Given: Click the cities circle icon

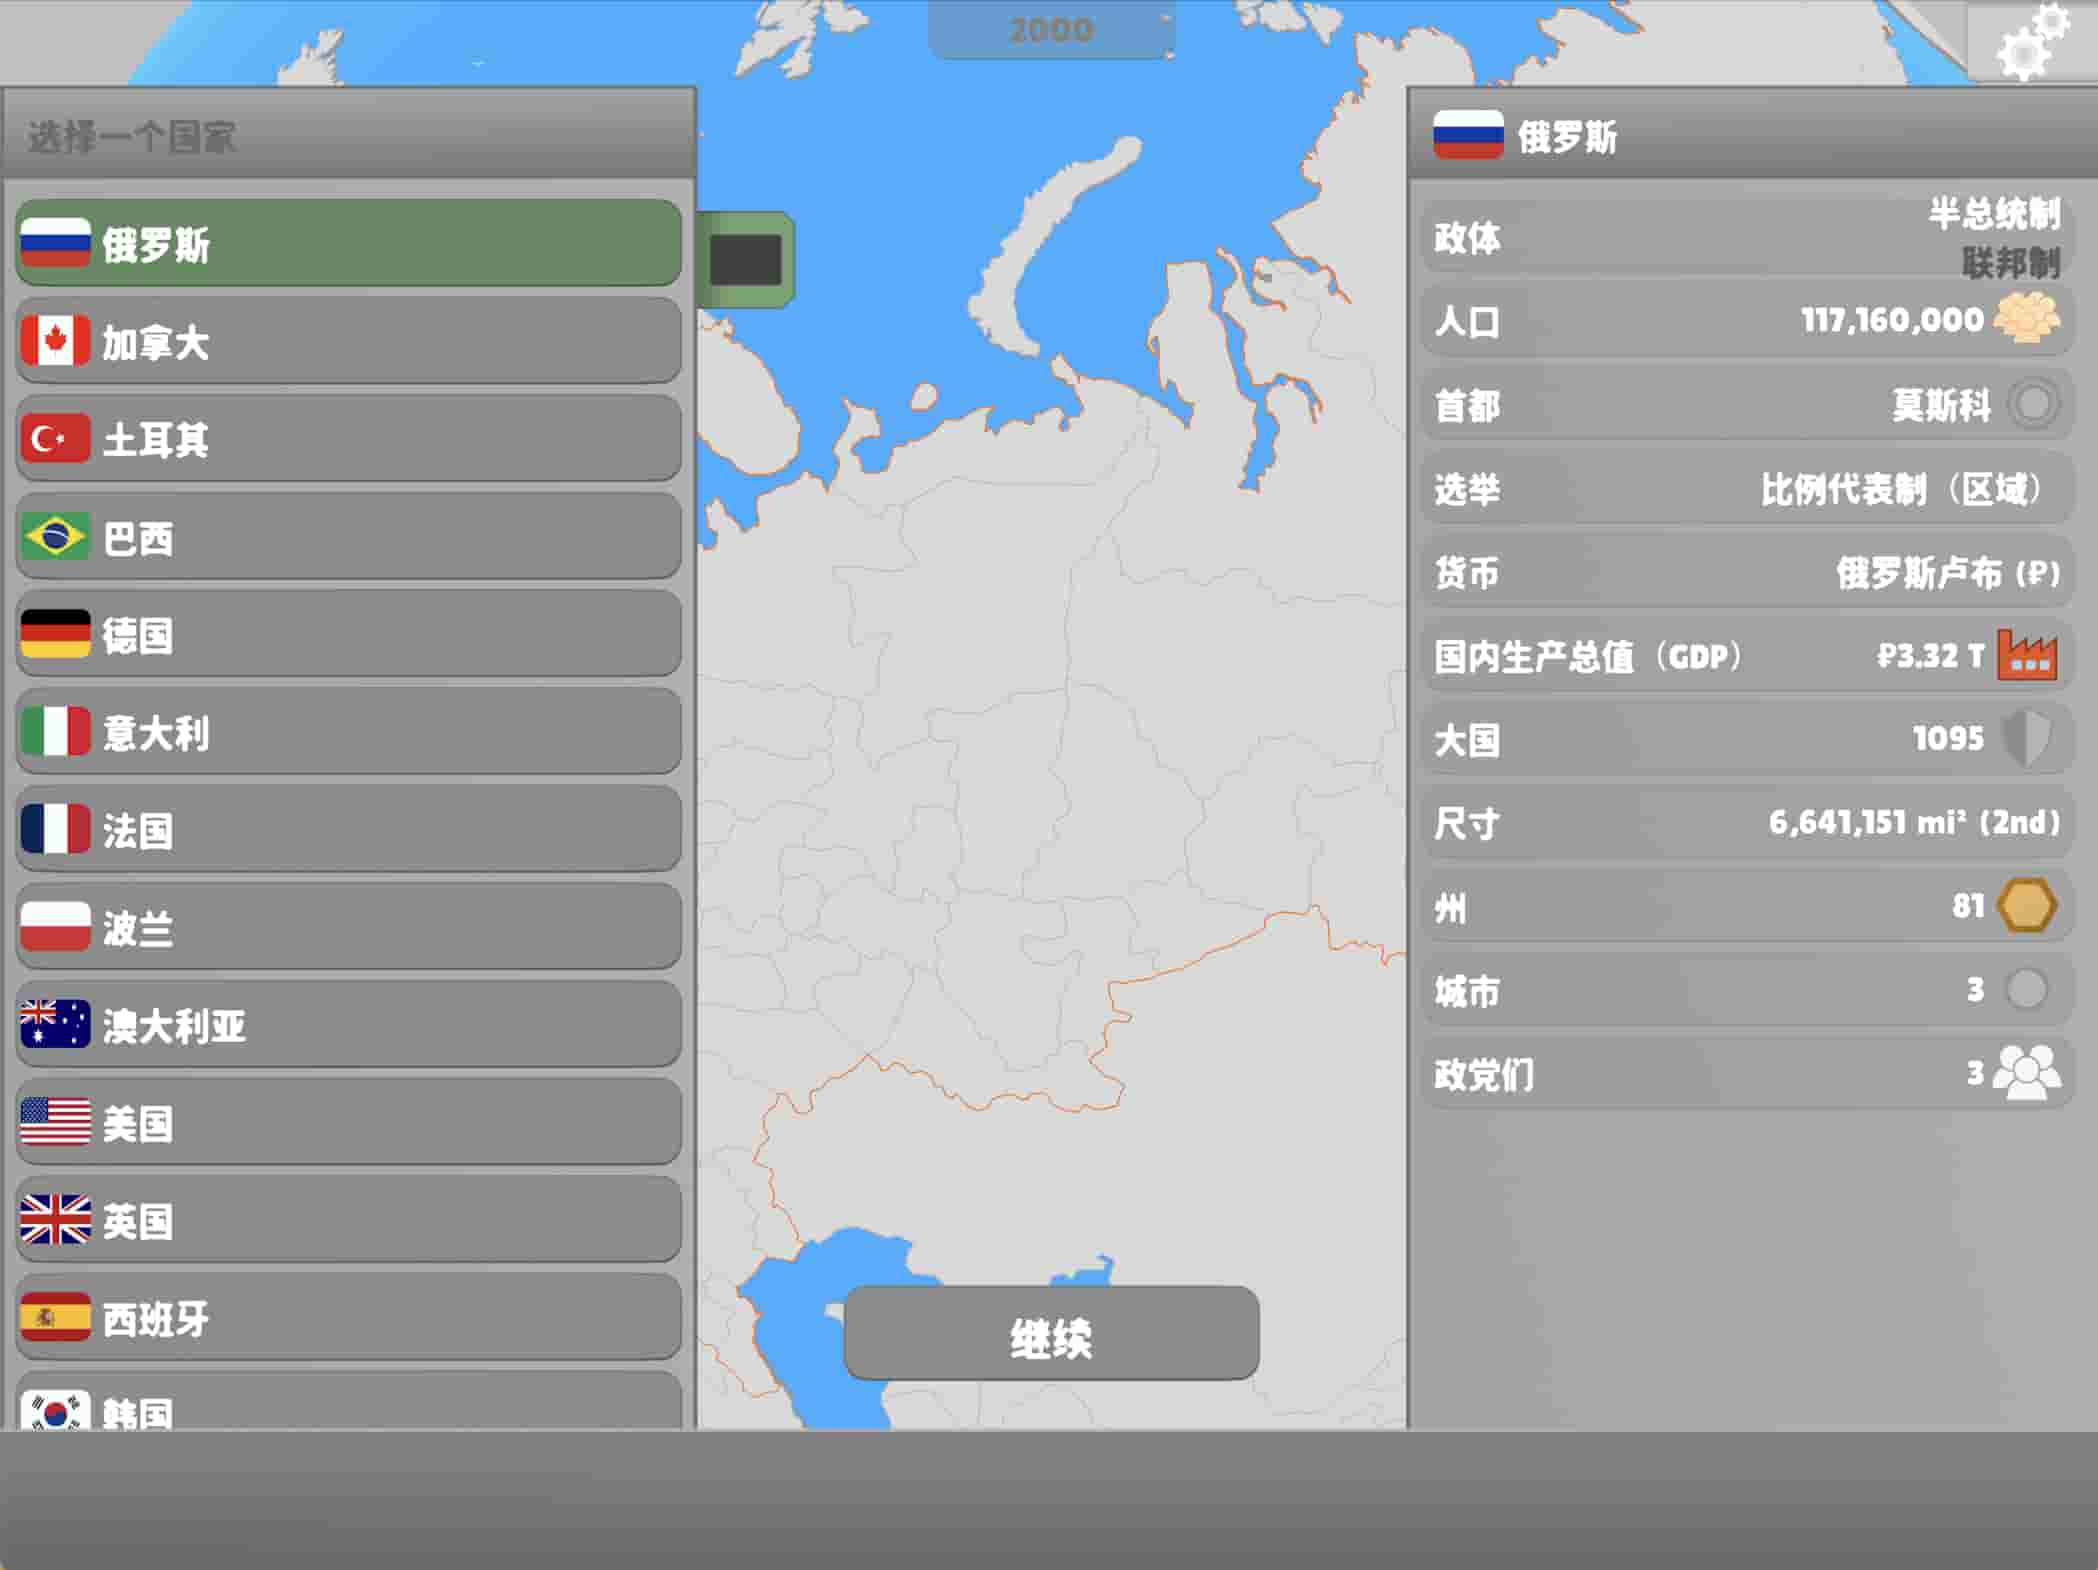Looking at the screenshot, I should click(x=2026, y=989).
